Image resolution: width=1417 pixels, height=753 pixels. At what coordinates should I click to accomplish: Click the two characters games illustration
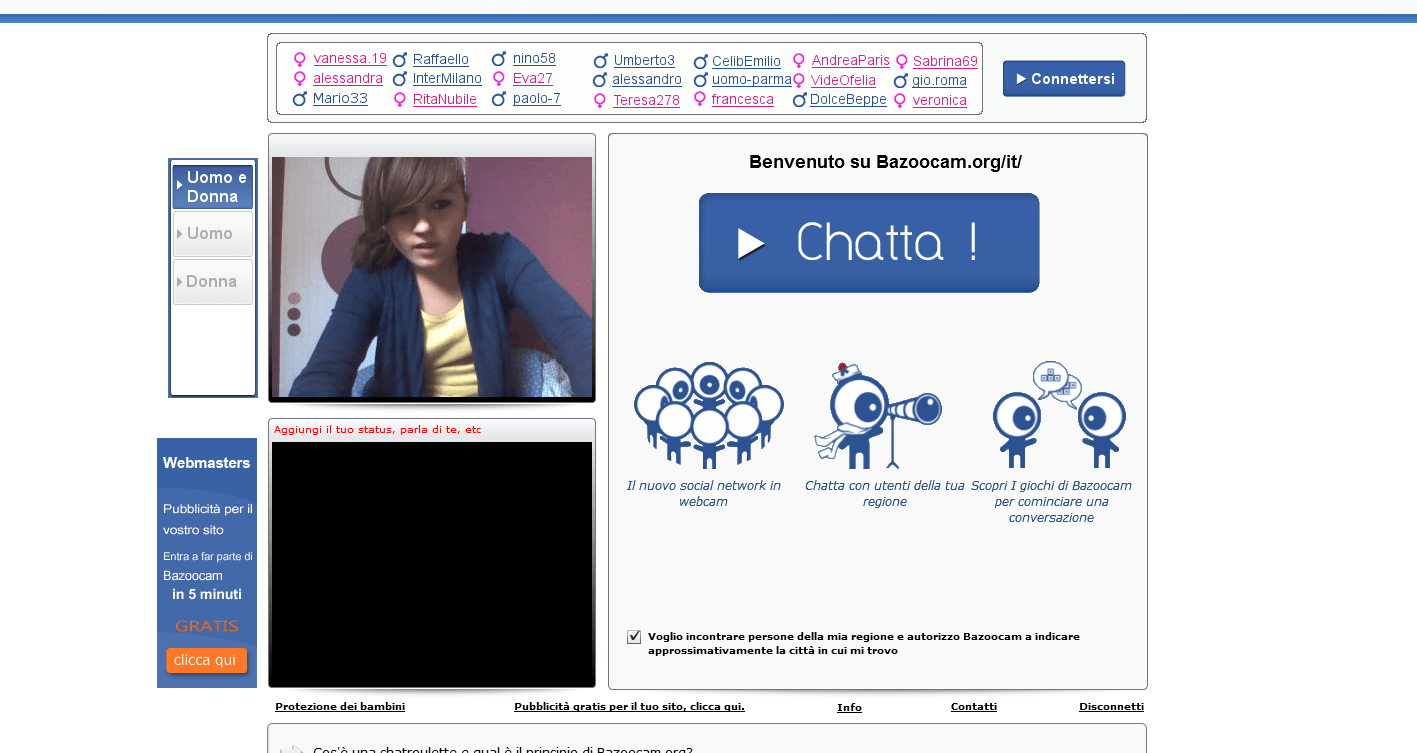click(x=1059, y=414)
